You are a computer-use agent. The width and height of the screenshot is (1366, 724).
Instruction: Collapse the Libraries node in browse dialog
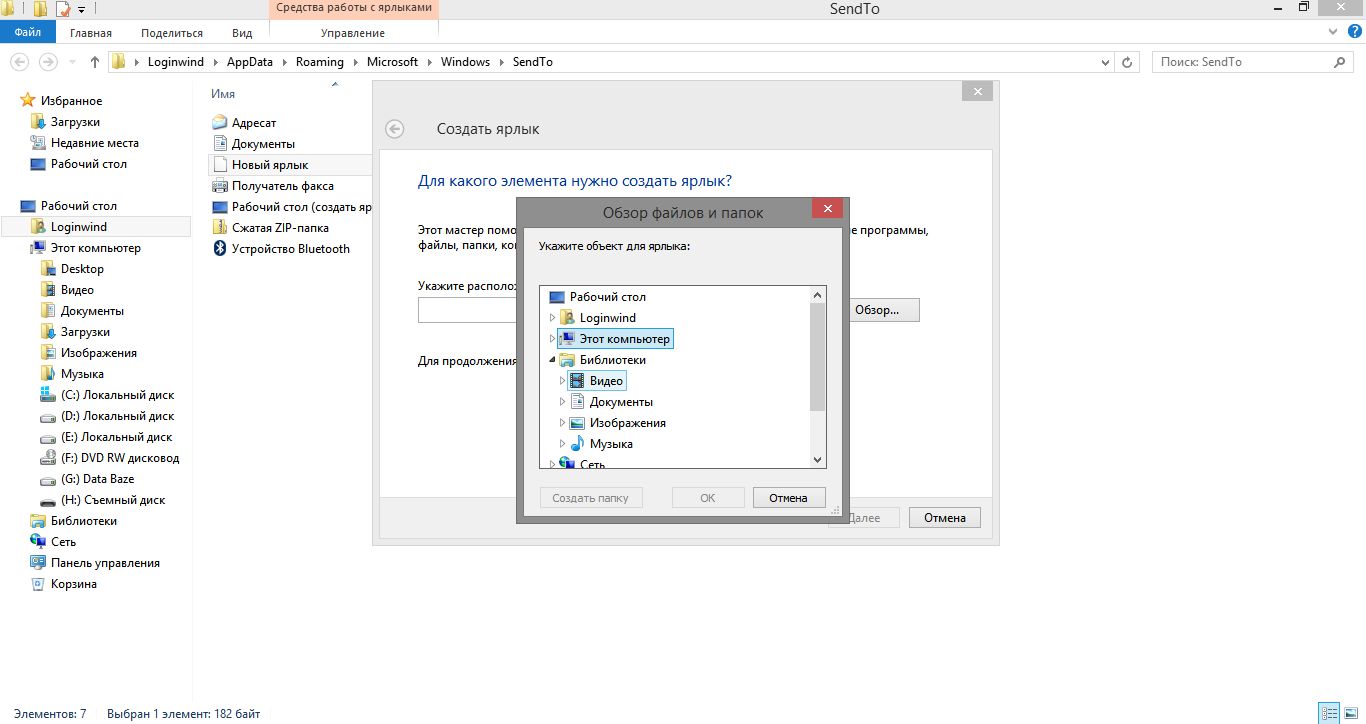[552, 360]
